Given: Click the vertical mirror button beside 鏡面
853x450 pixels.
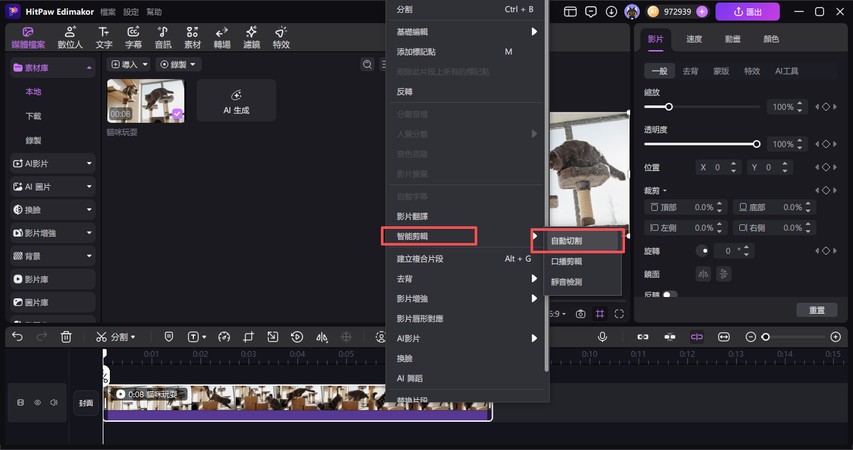Looking at the screenshot, I should [724, 274].
